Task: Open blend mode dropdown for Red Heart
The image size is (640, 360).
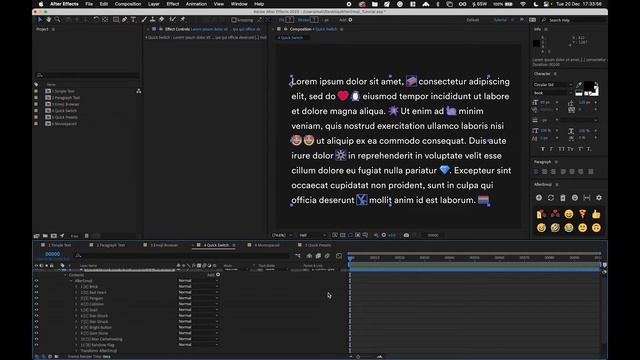Action: pyautogui.click(x=198, y=292)
